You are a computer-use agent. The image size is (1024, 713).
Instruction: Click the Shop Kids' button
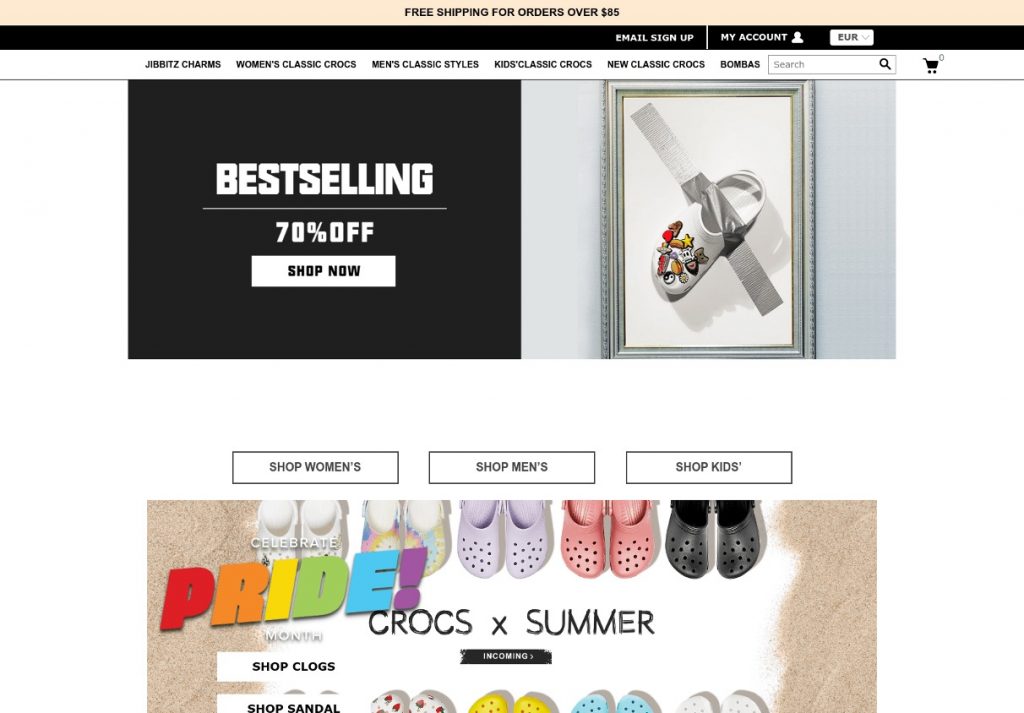click(x=709, y=467)
